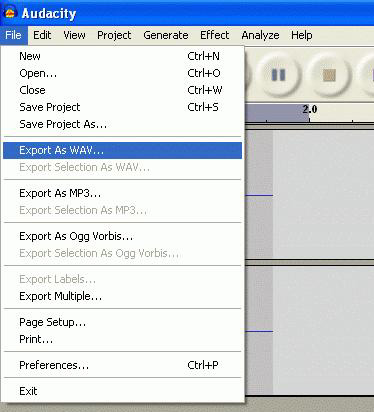Choose New from the File menu
Image resolution: width=374 pixels, height=412 pixels.
point(123,56)
